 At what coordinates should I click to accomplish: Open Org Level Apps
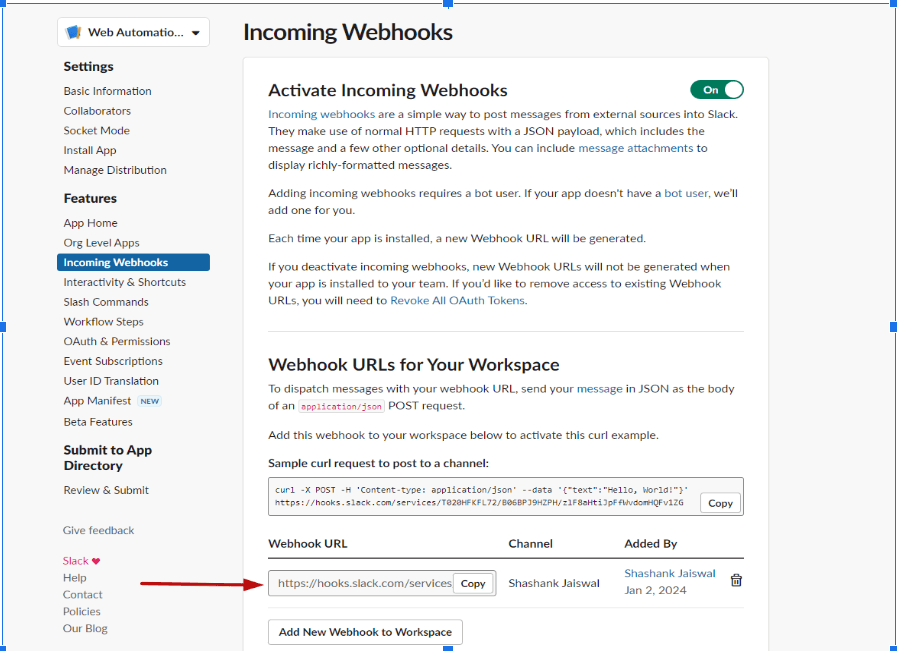(x=101, y=243)
